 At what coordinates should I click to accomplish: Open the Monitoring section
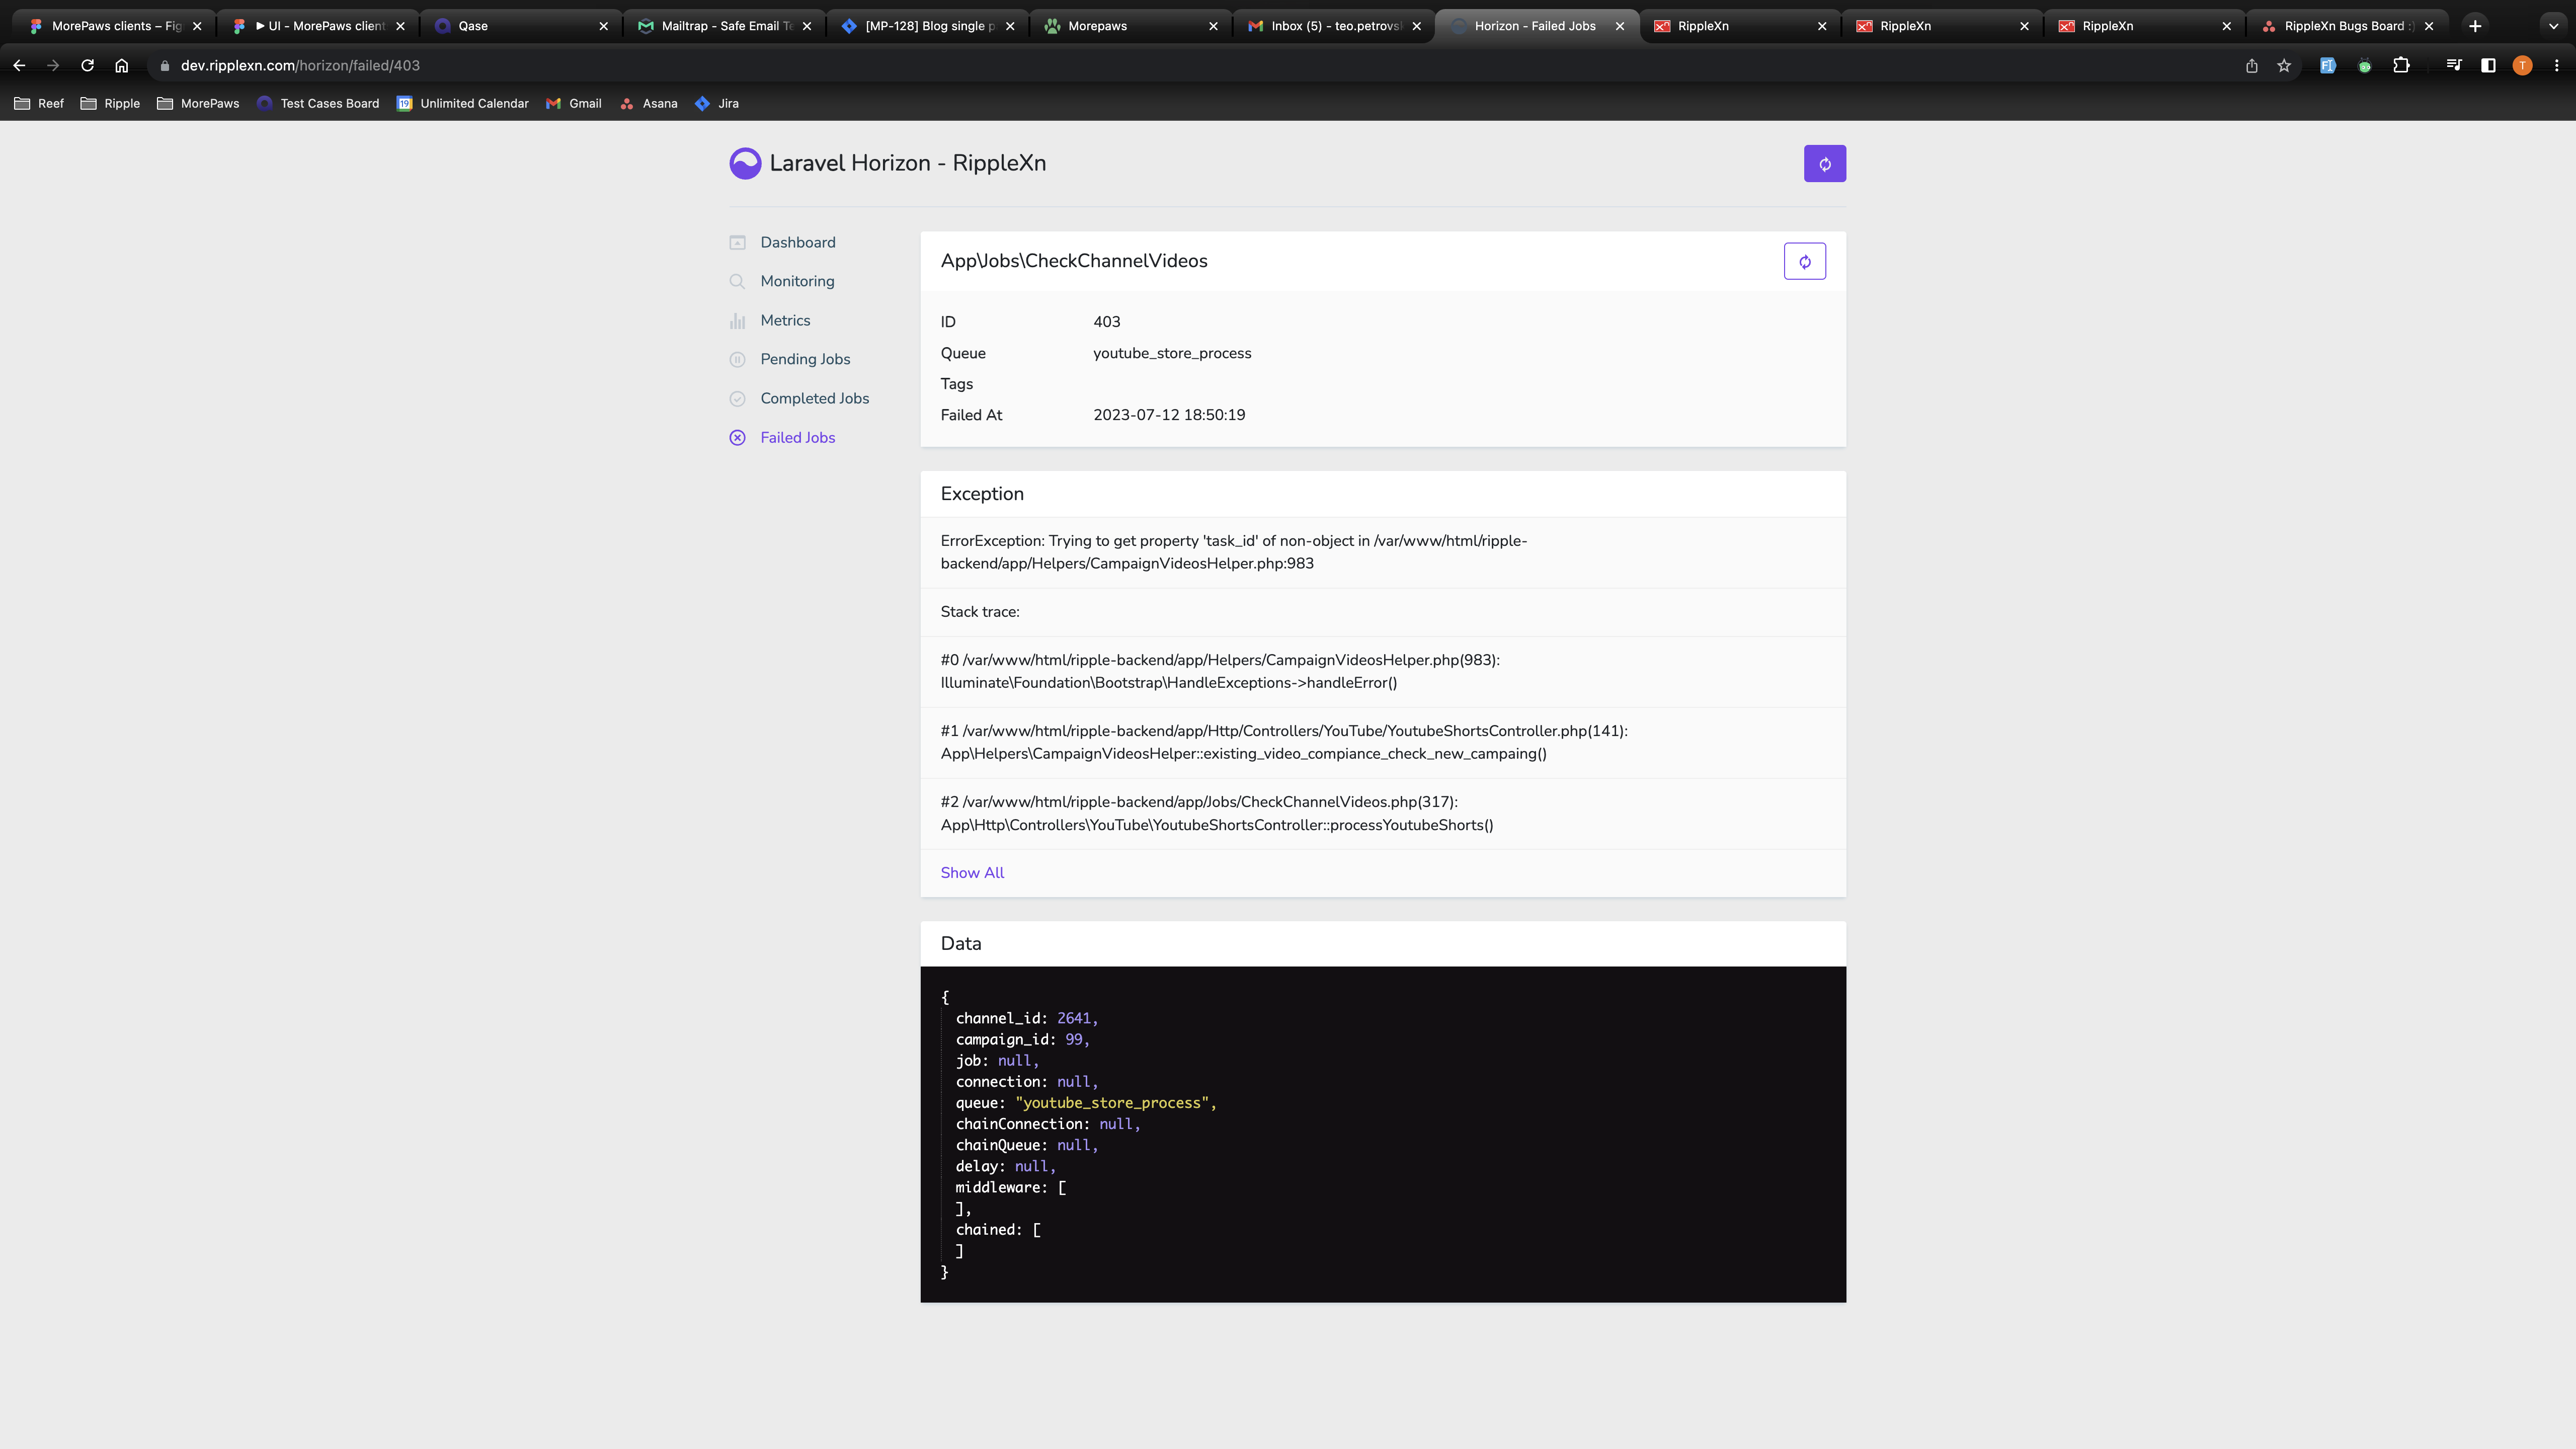coord(797,281)
